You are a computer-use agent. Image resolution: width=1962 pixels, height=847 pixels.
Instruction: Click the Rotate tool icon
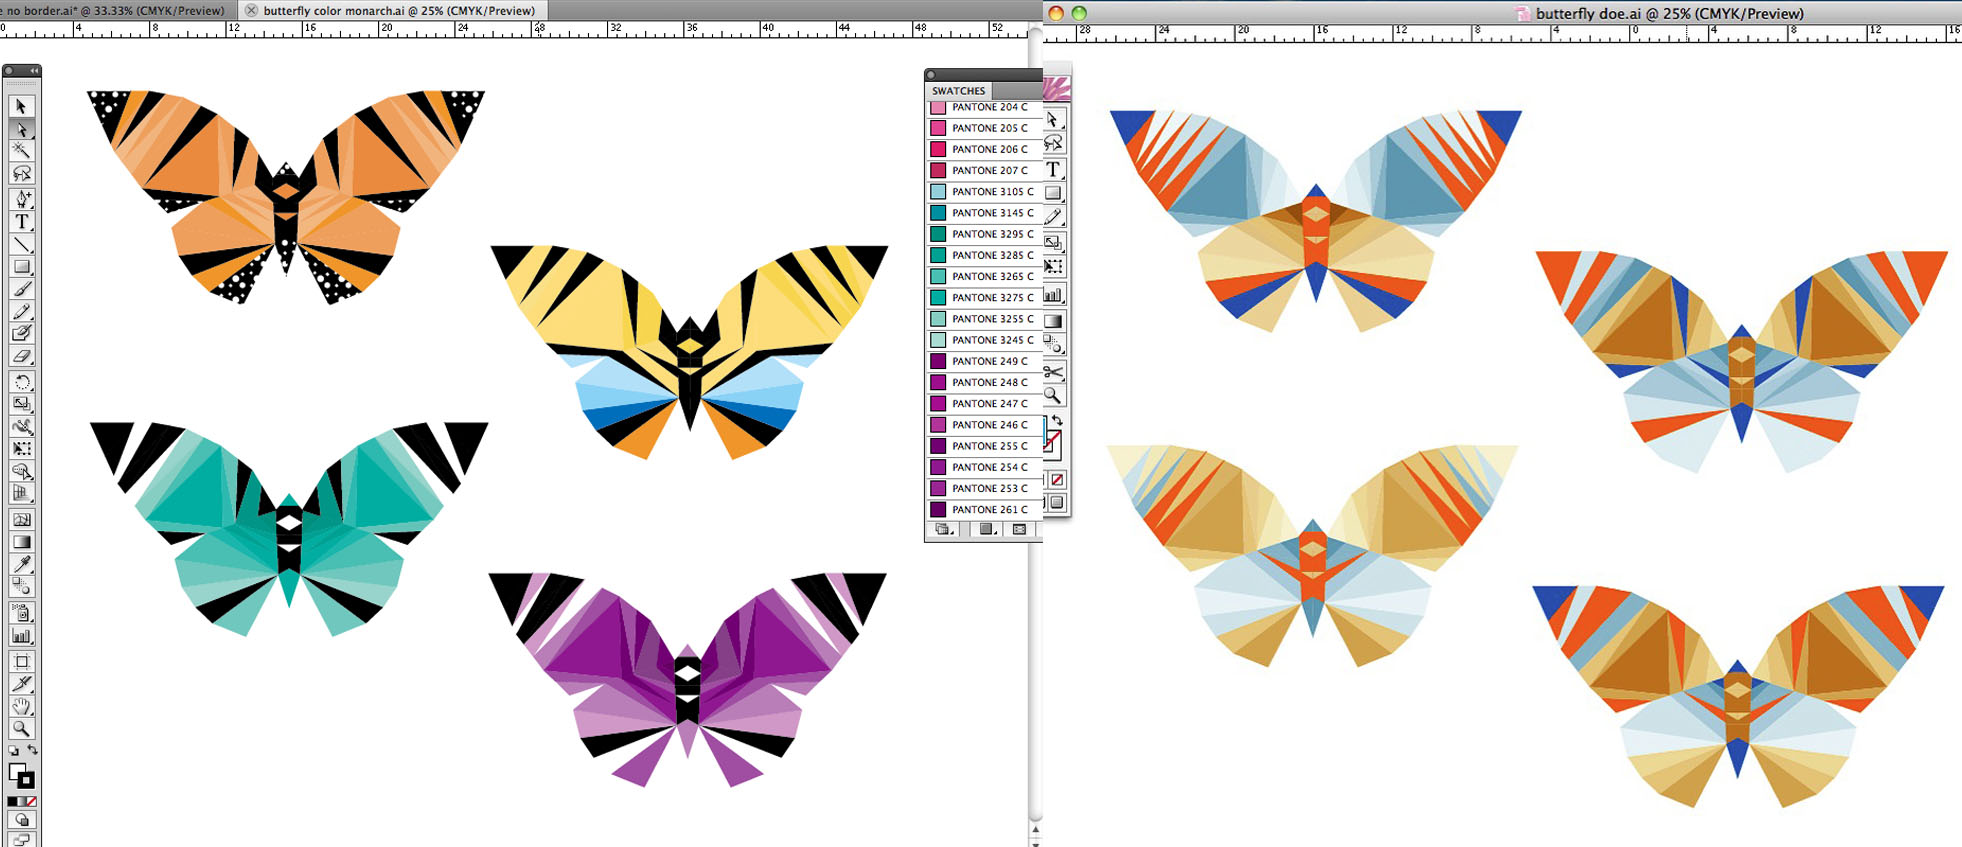(22, 382)
